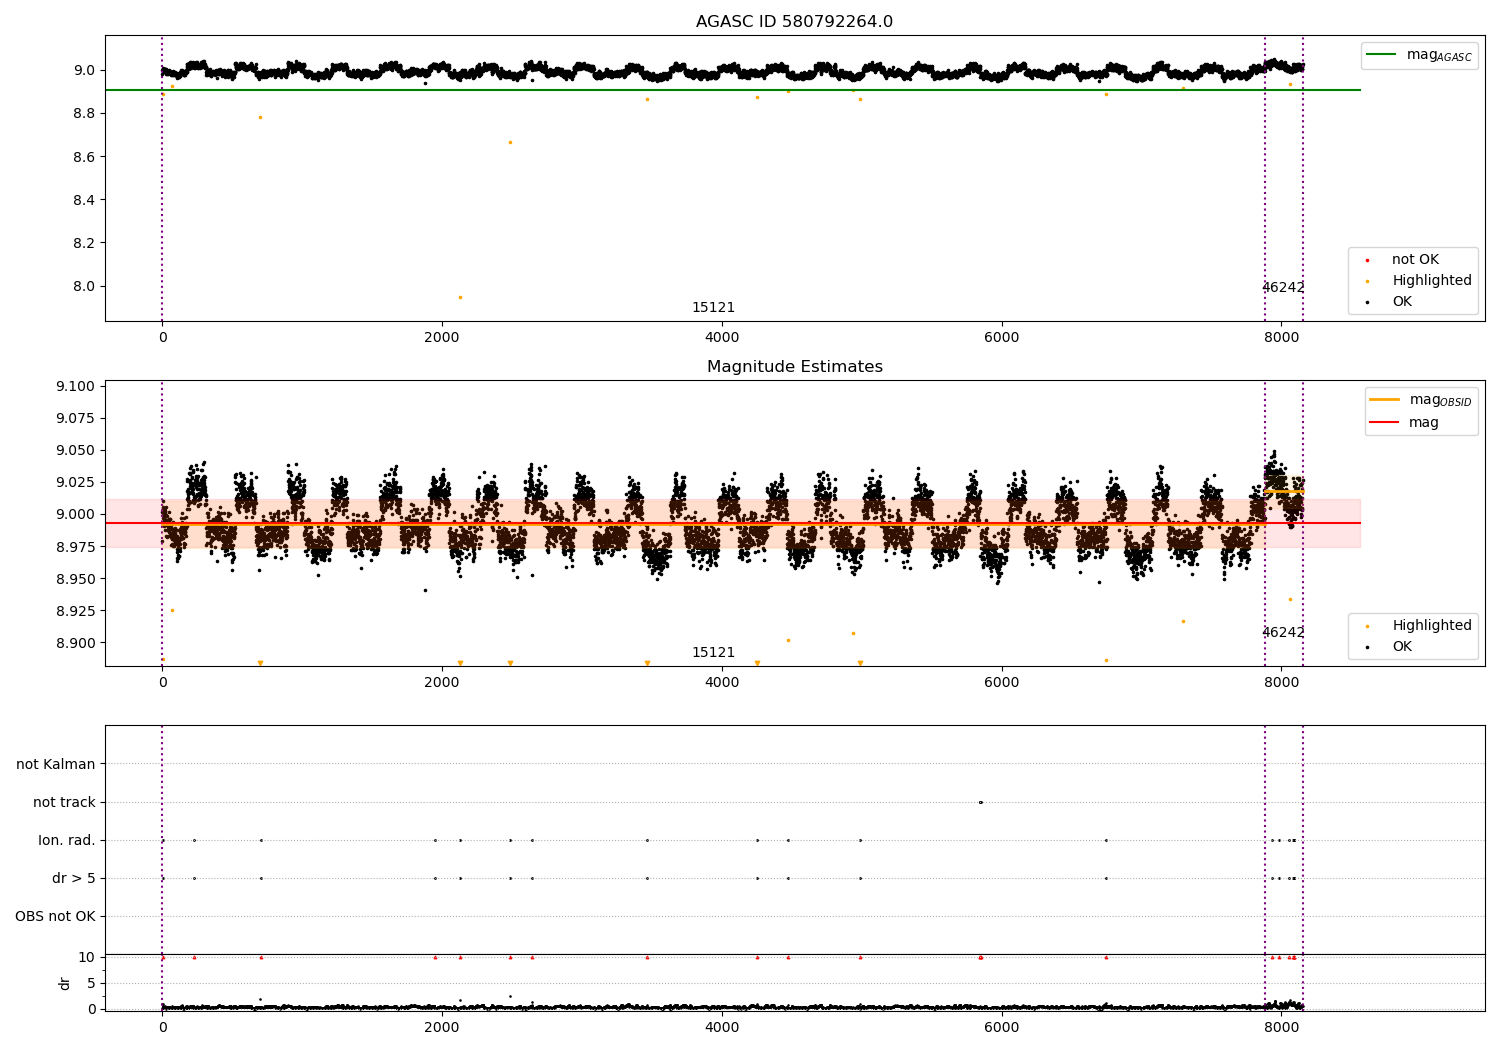
Task: Click the title AGASC ID 580792264.0
Action: (794, 22)
